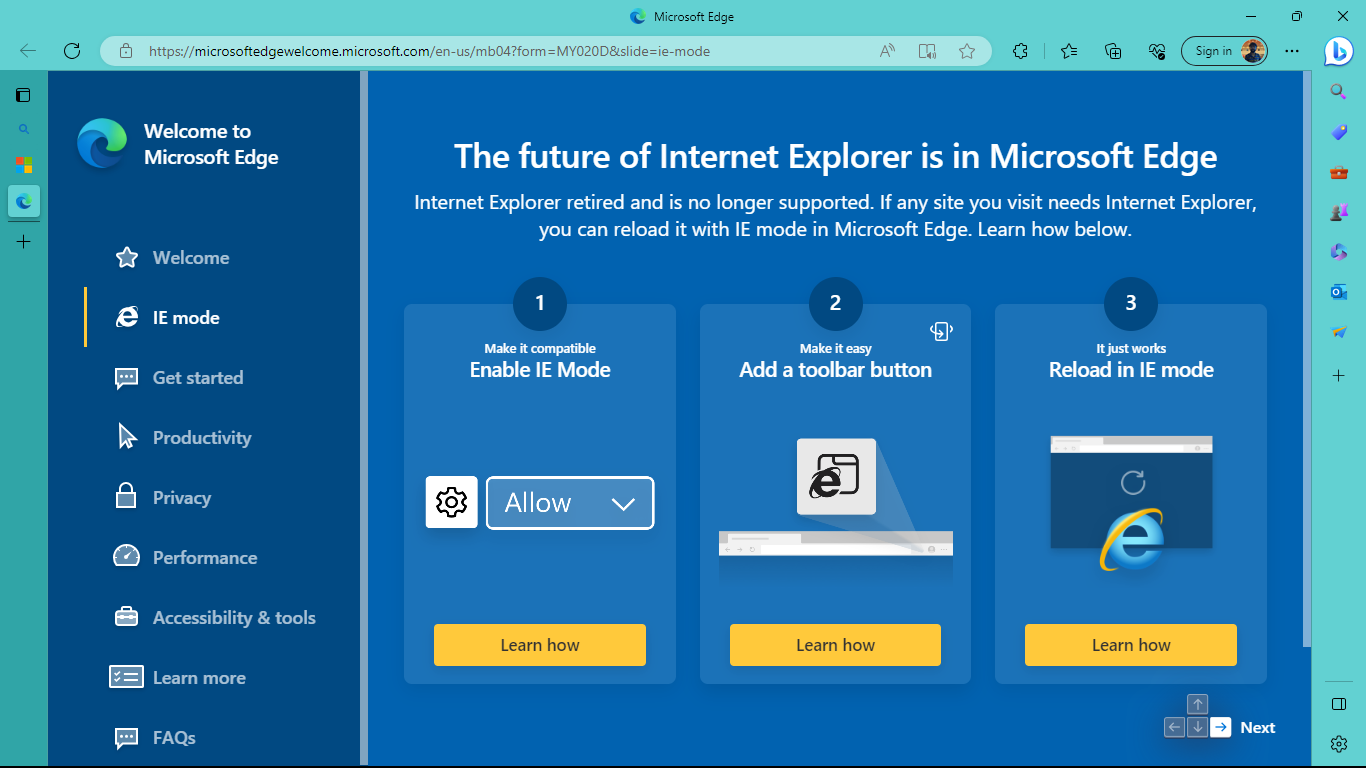Image resolution: width=1366 pixels, height=768 pixels.
Task: Open Productivity in the left navigation
Action: tap(202, 438)
